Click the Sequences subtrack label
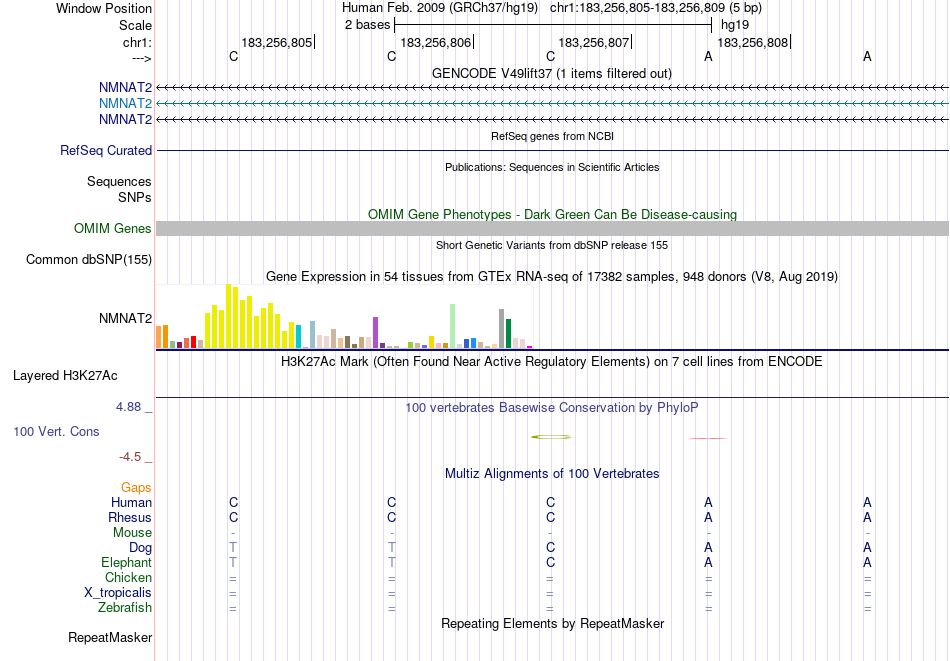 pyautogui.click(x=119, y=181)
